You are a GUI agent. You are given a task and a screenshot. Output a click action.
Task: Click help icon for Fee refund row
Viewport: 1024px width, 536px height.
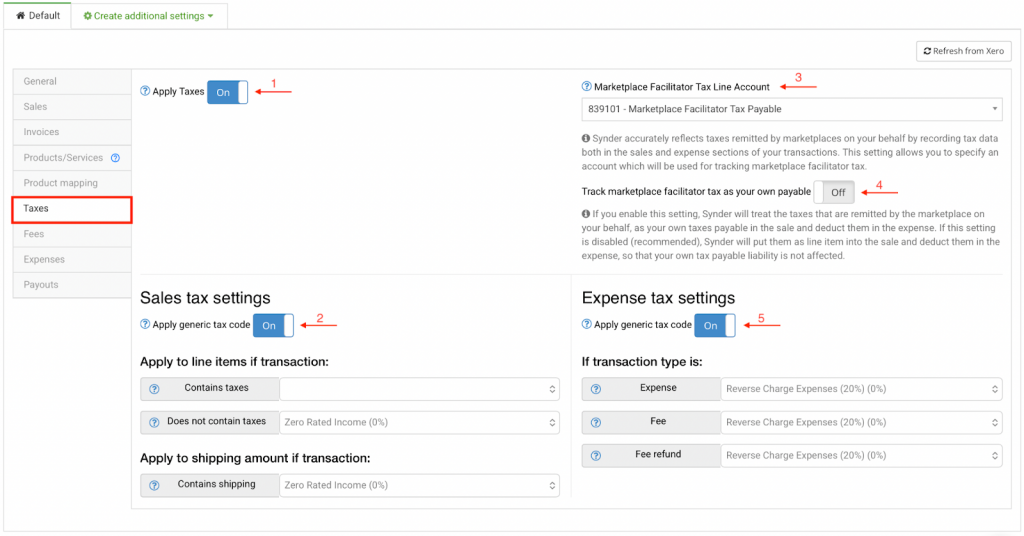(596, 456)
